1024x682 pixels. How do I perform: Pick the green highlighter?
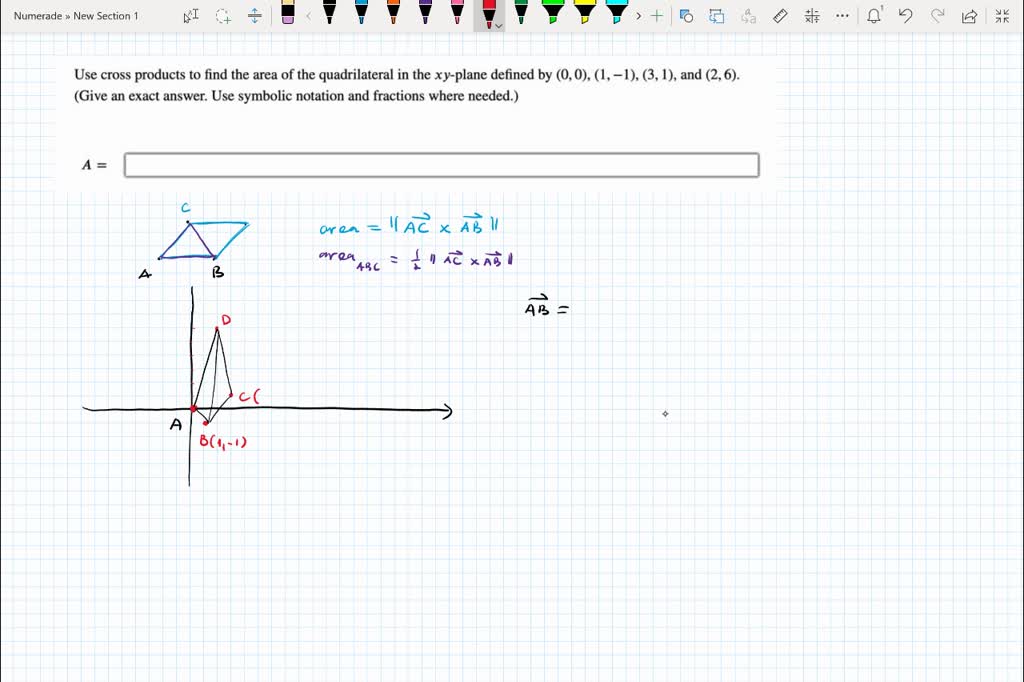pyautogui.click(x=553, y=15)
